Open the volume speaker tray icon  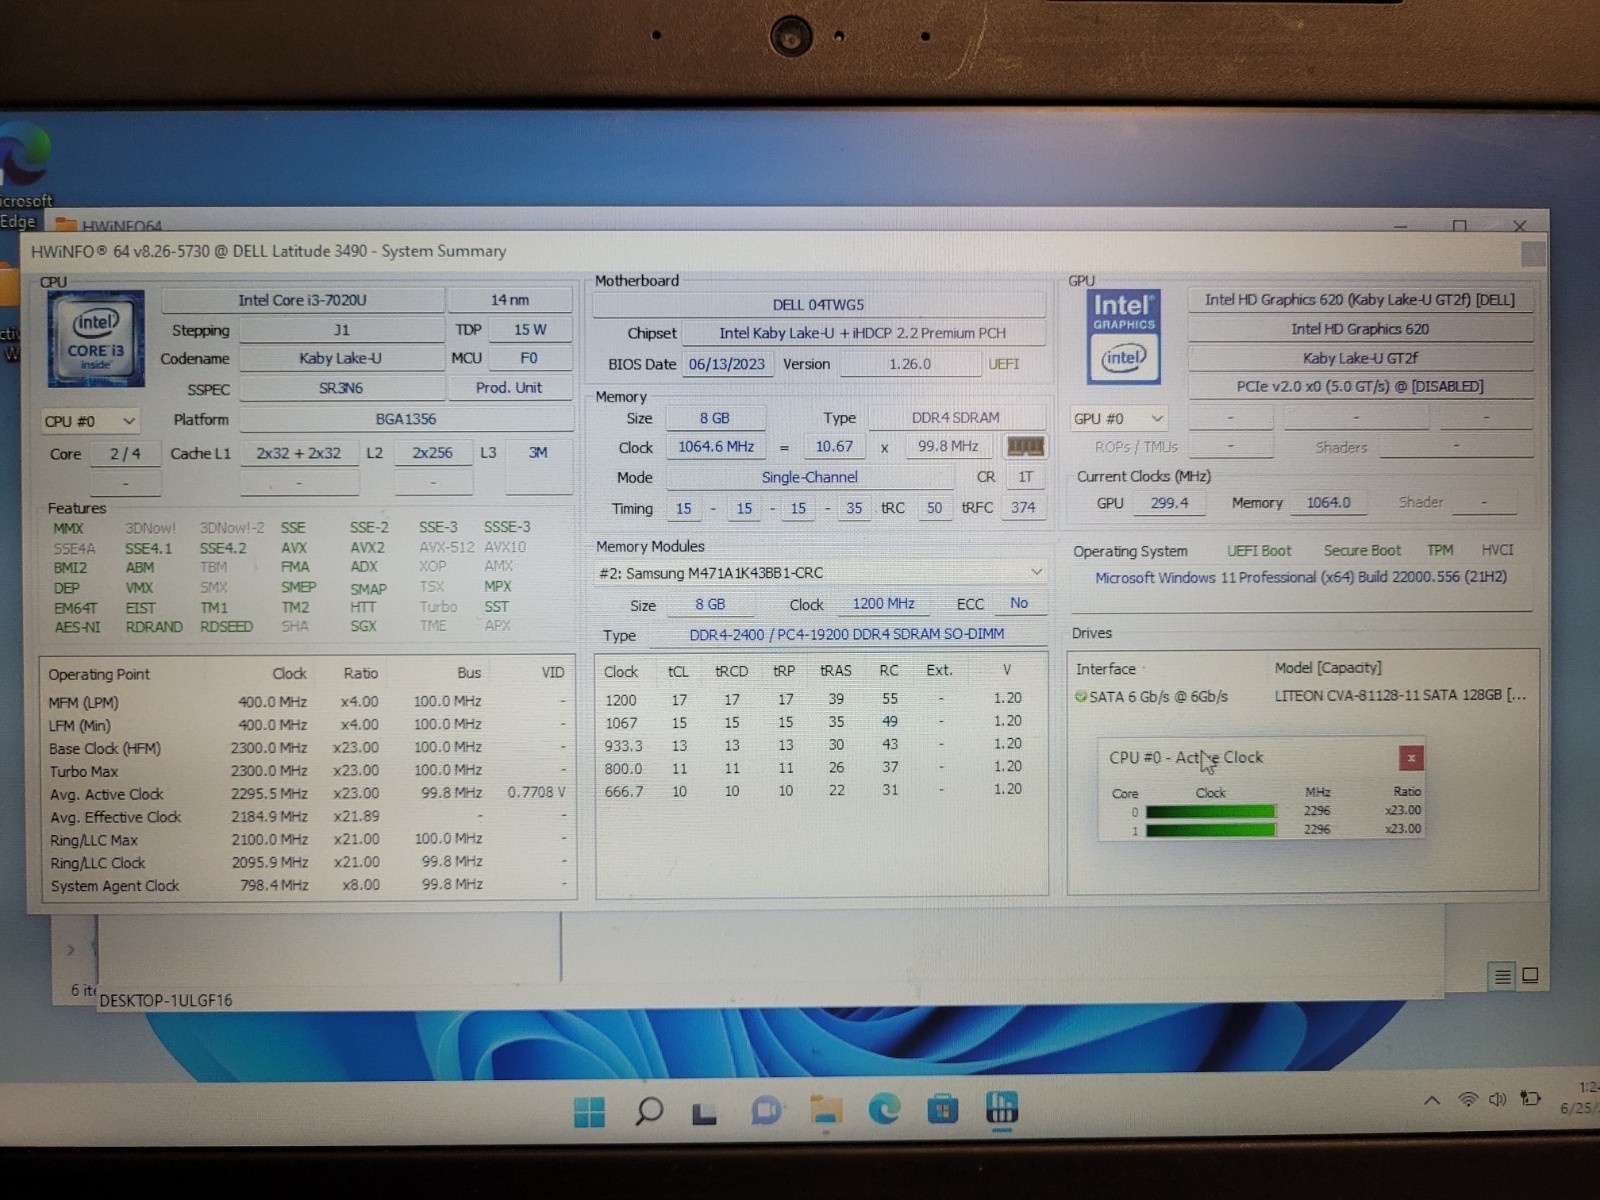(1497, 1099)
